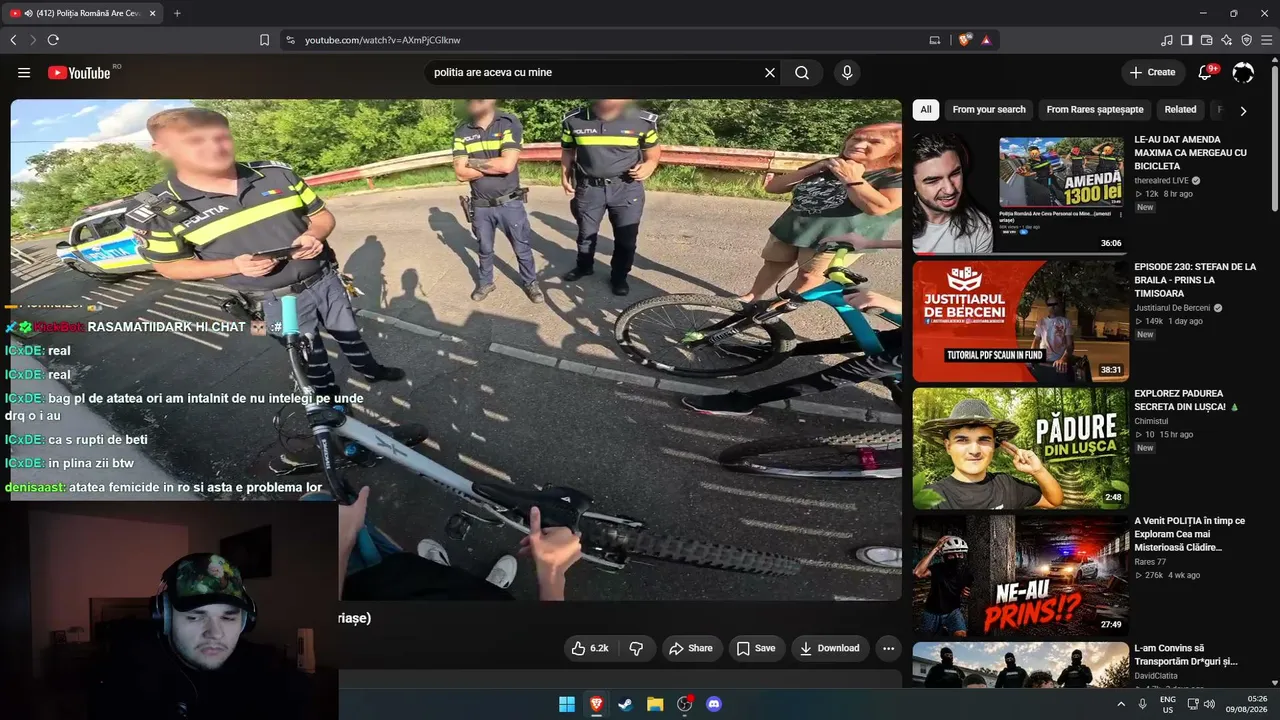Open the ENG US language switcher

(1167, 704)
